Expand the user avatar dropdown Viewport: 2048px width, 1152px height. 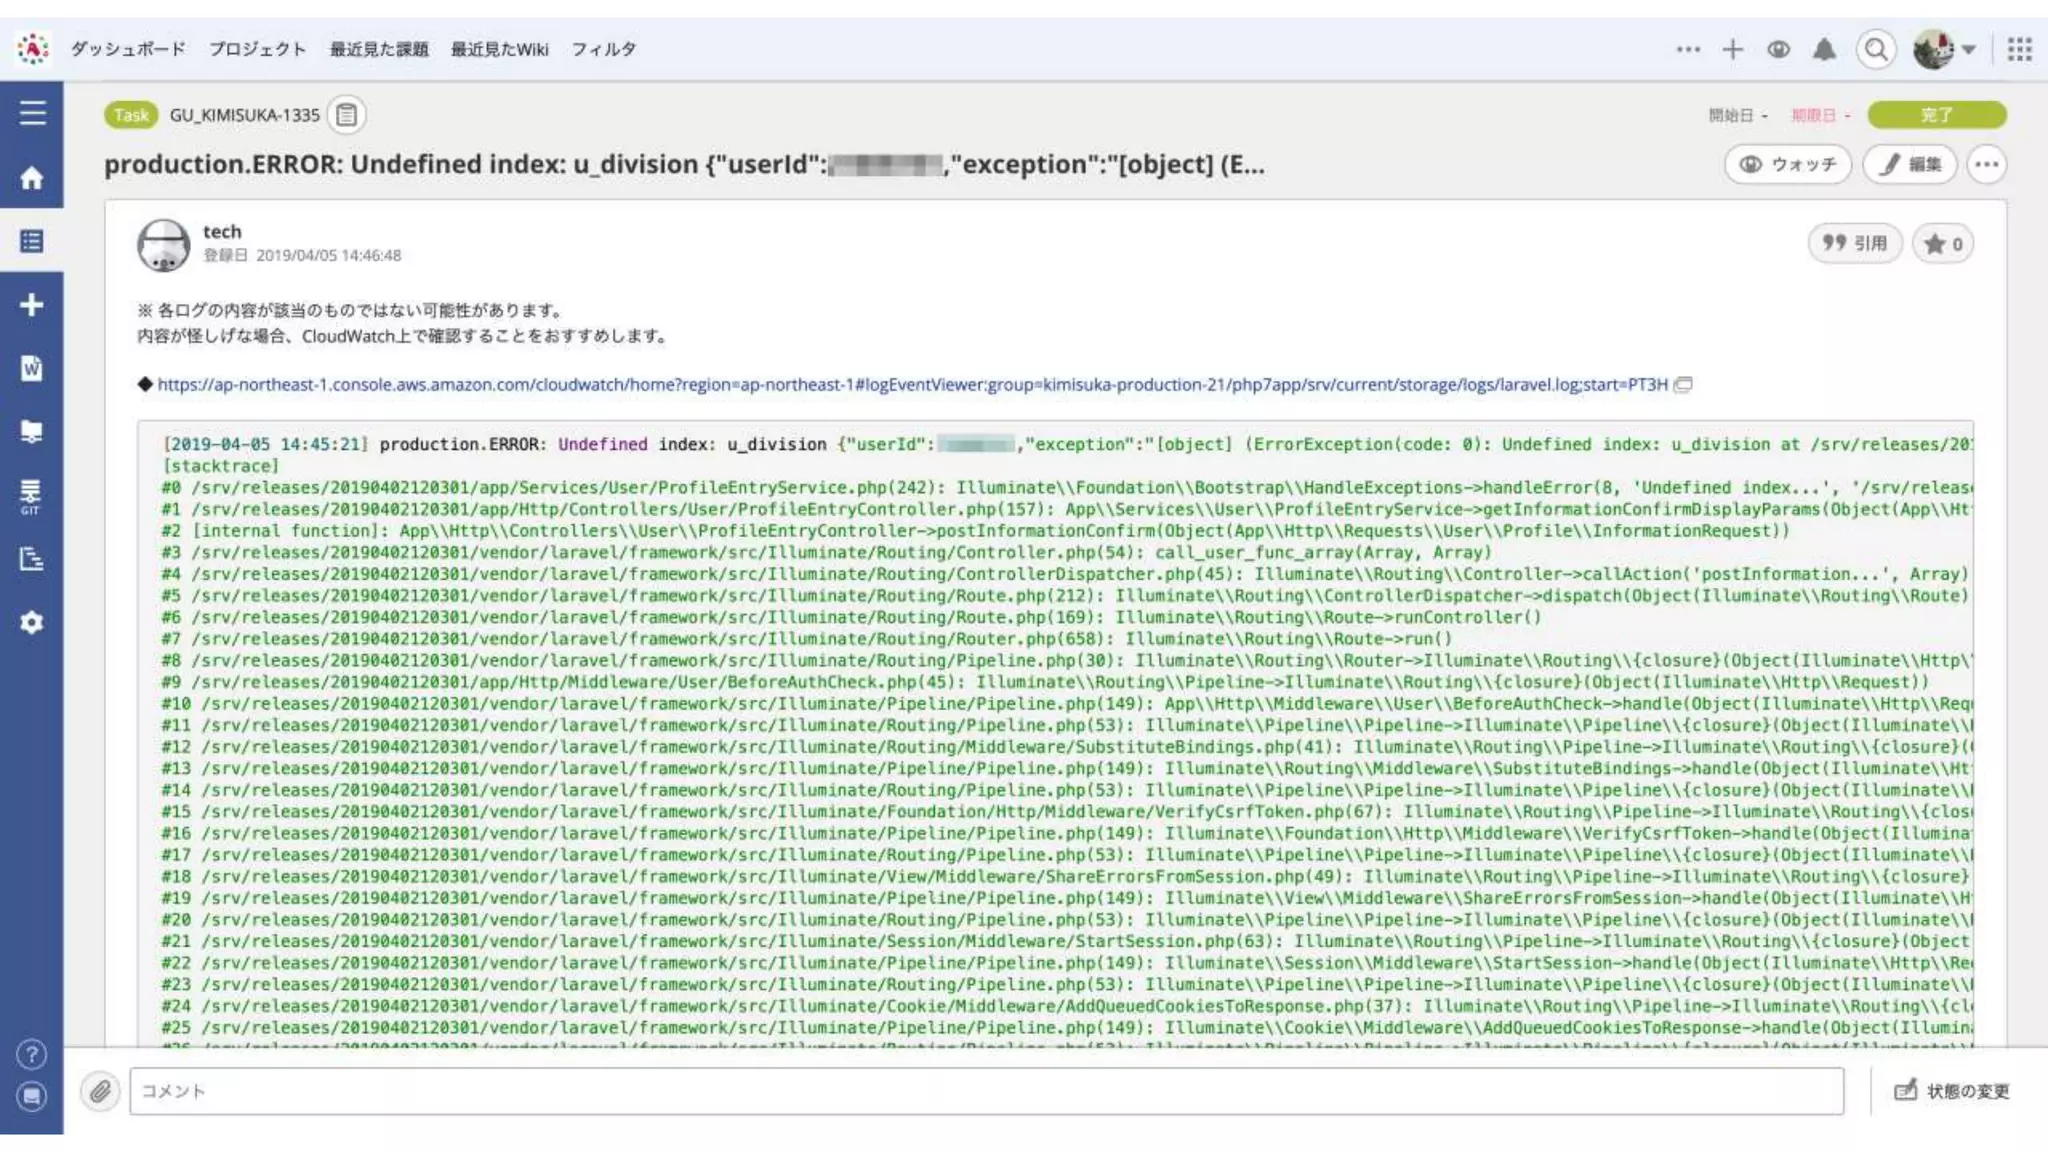[x=1944, y=49]
